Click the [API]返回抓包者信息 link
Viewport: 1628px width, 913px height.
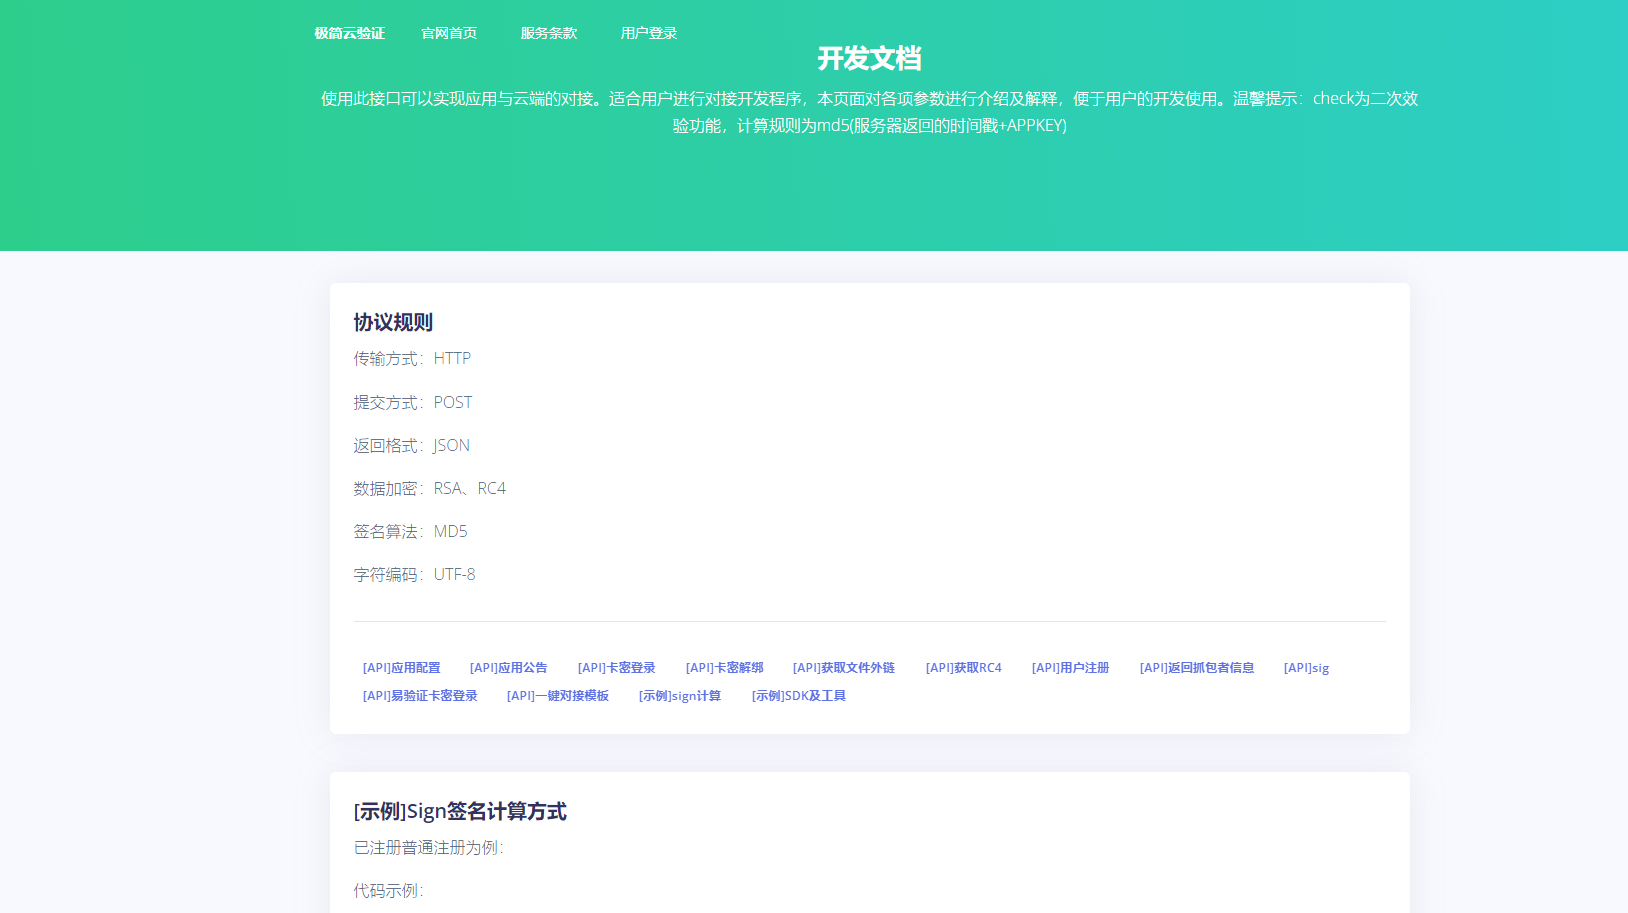click(x=1196, y=668)
